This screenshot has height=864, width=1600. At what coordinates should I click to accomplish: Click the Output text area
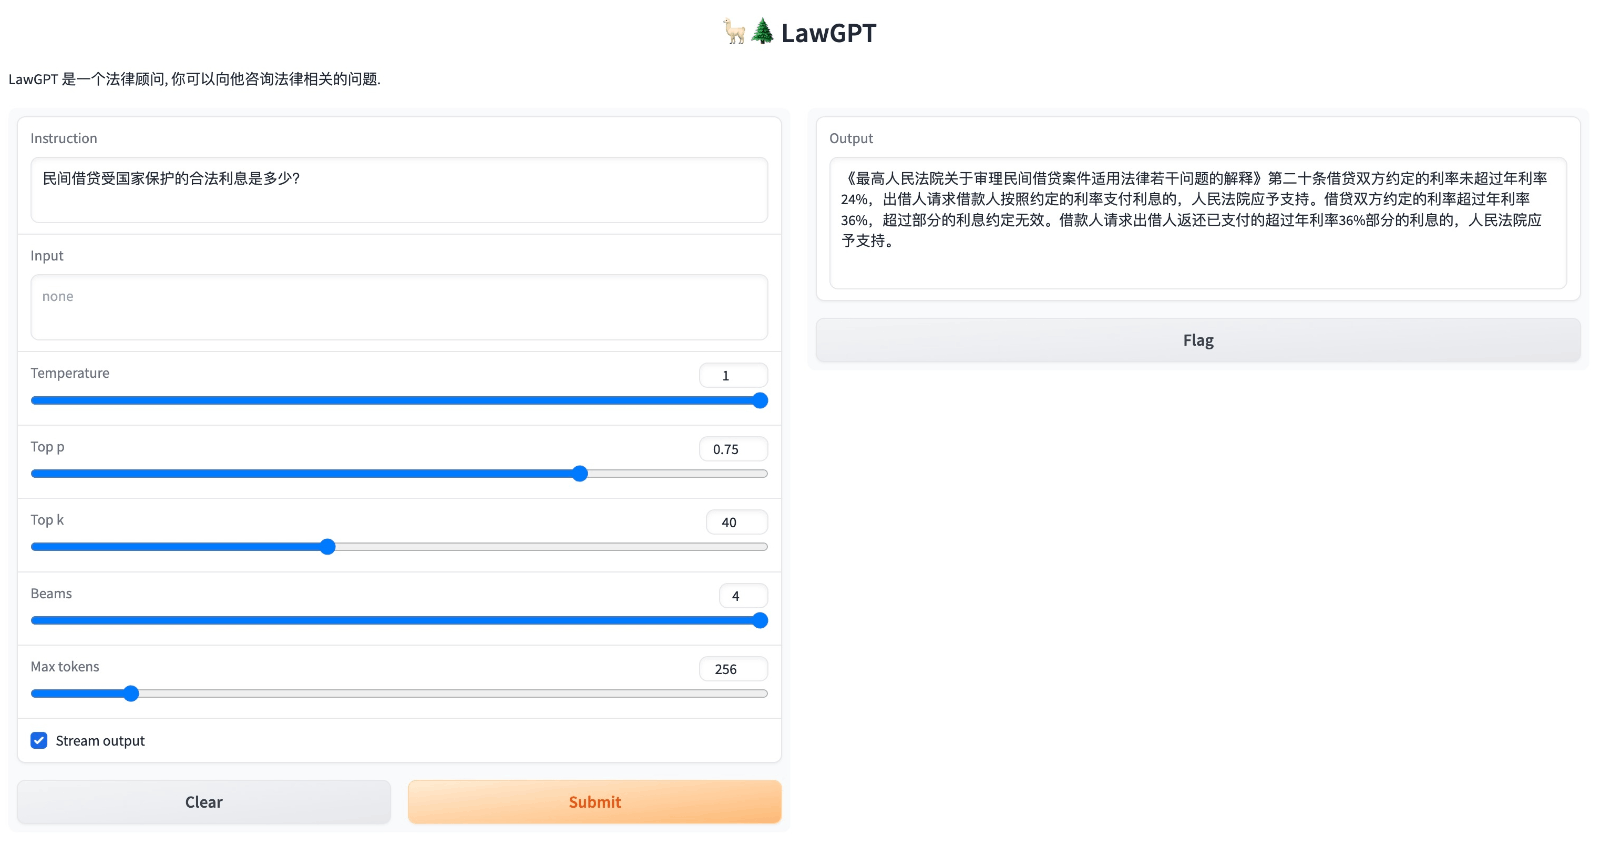(1198, 223)
